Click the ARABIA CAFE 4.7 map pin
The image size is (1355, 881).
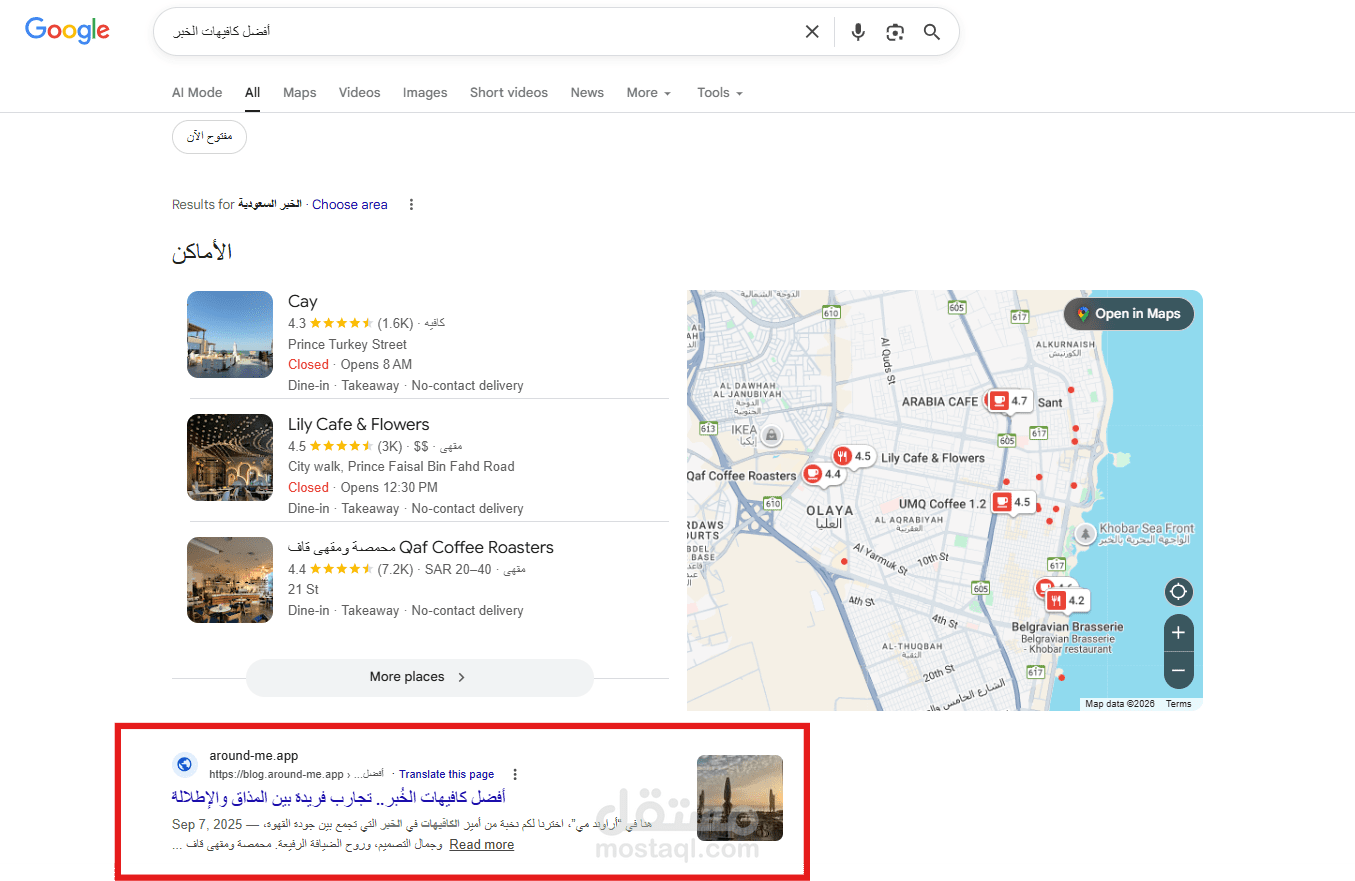[x=1008, y=401]
